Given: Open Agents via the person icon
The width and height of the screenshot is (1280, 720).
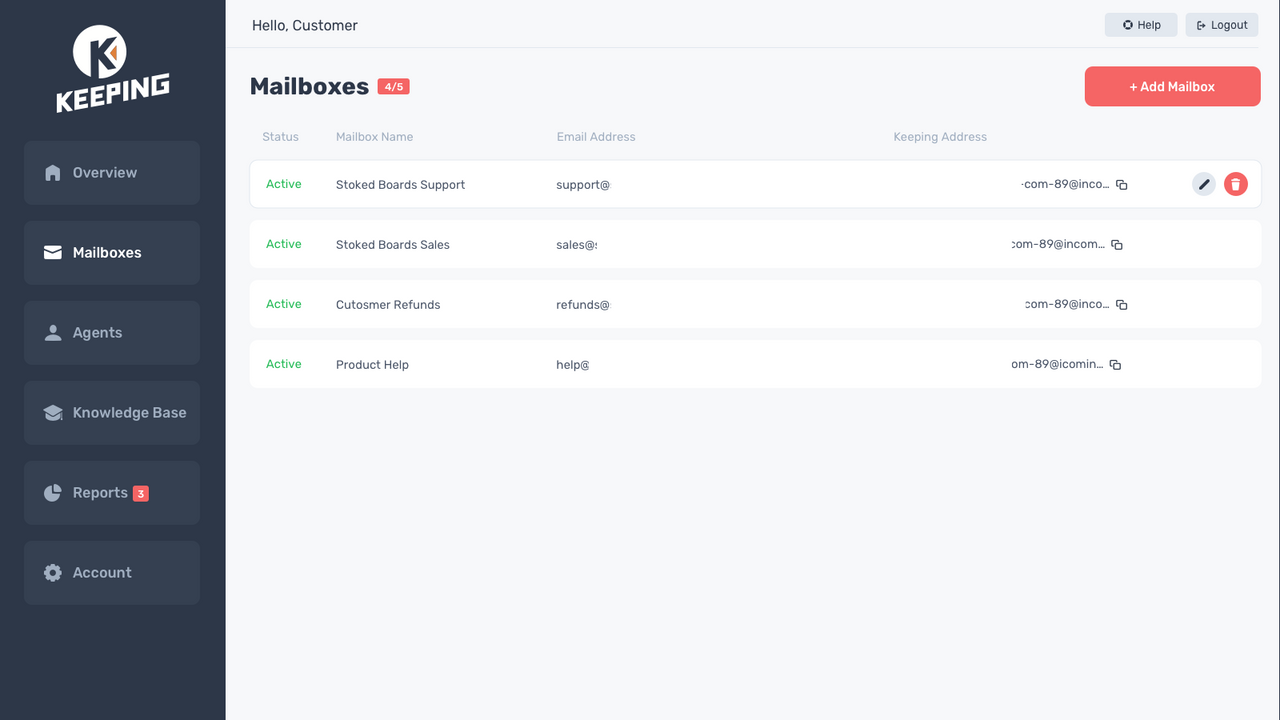Looking at the screenshot, I should click(52, 332).
